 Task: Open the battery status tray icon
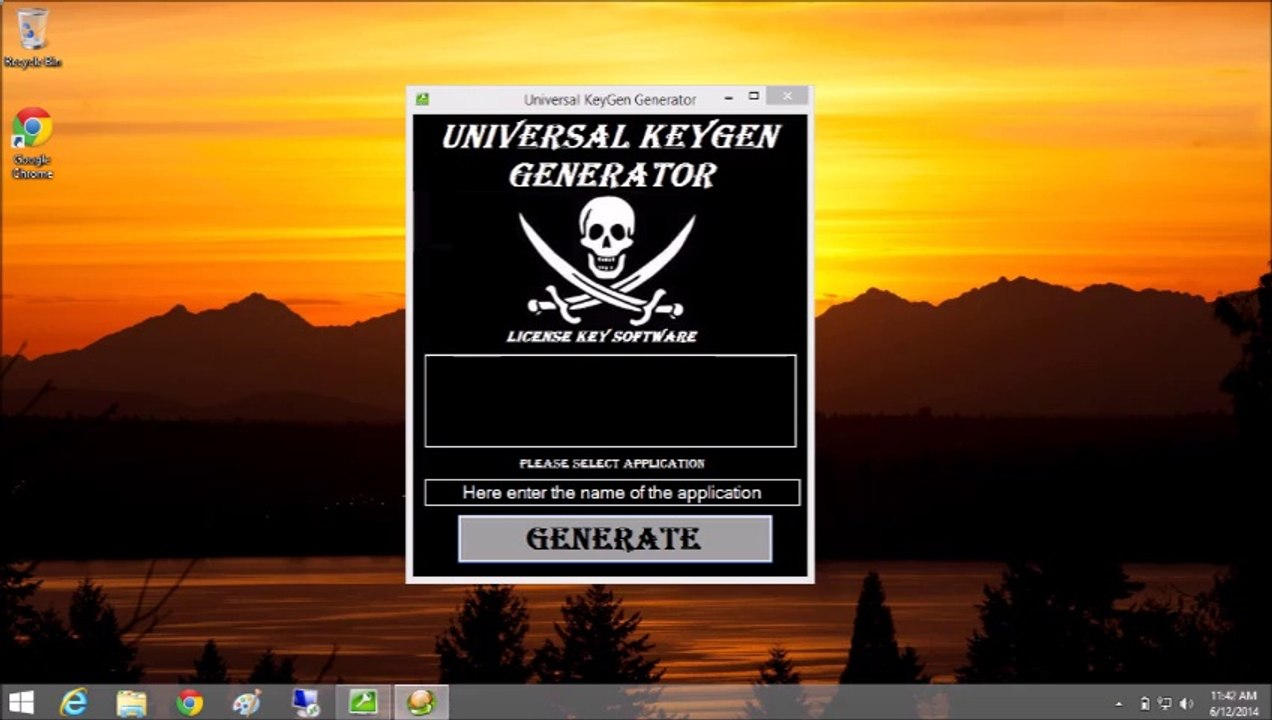1144,704
